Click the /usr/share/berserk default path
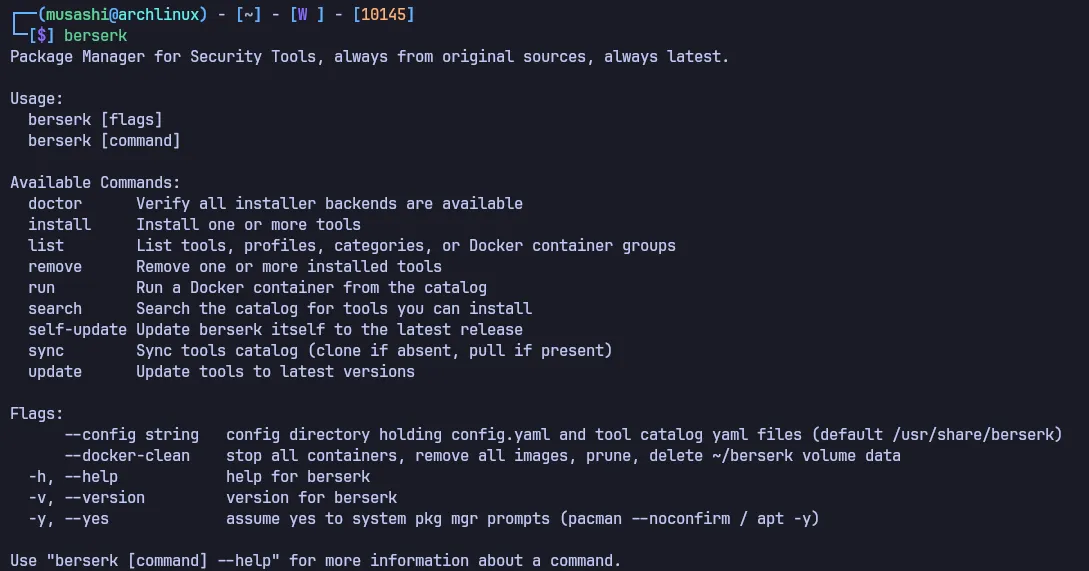 (x=973, y=435)
